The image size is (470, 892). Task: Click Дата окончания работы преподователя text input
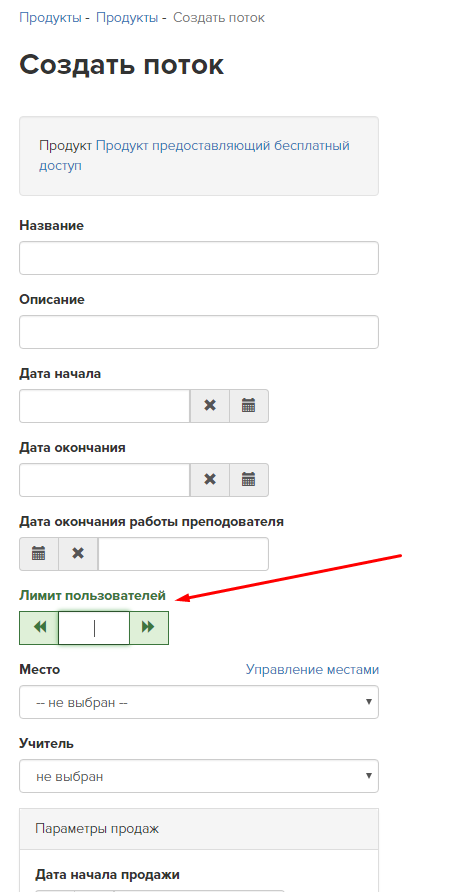183,554
